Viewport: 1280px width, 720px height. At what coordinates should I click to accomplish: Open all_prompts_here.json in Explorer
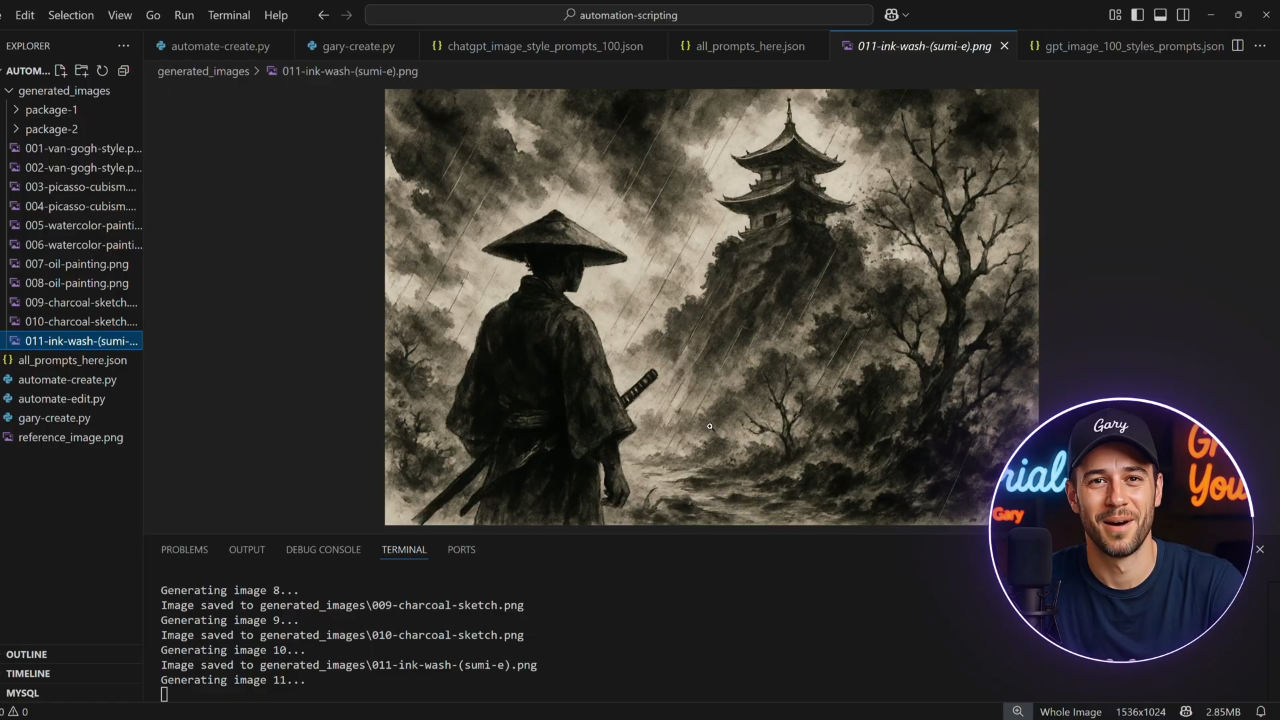pos(72,360)
